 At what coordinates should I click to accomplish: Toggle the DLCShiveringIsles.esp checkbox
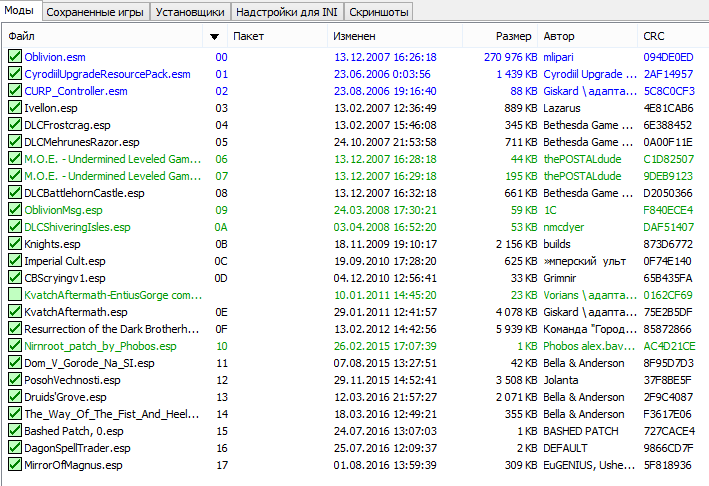pyautogui.click(x=15, y=226)
